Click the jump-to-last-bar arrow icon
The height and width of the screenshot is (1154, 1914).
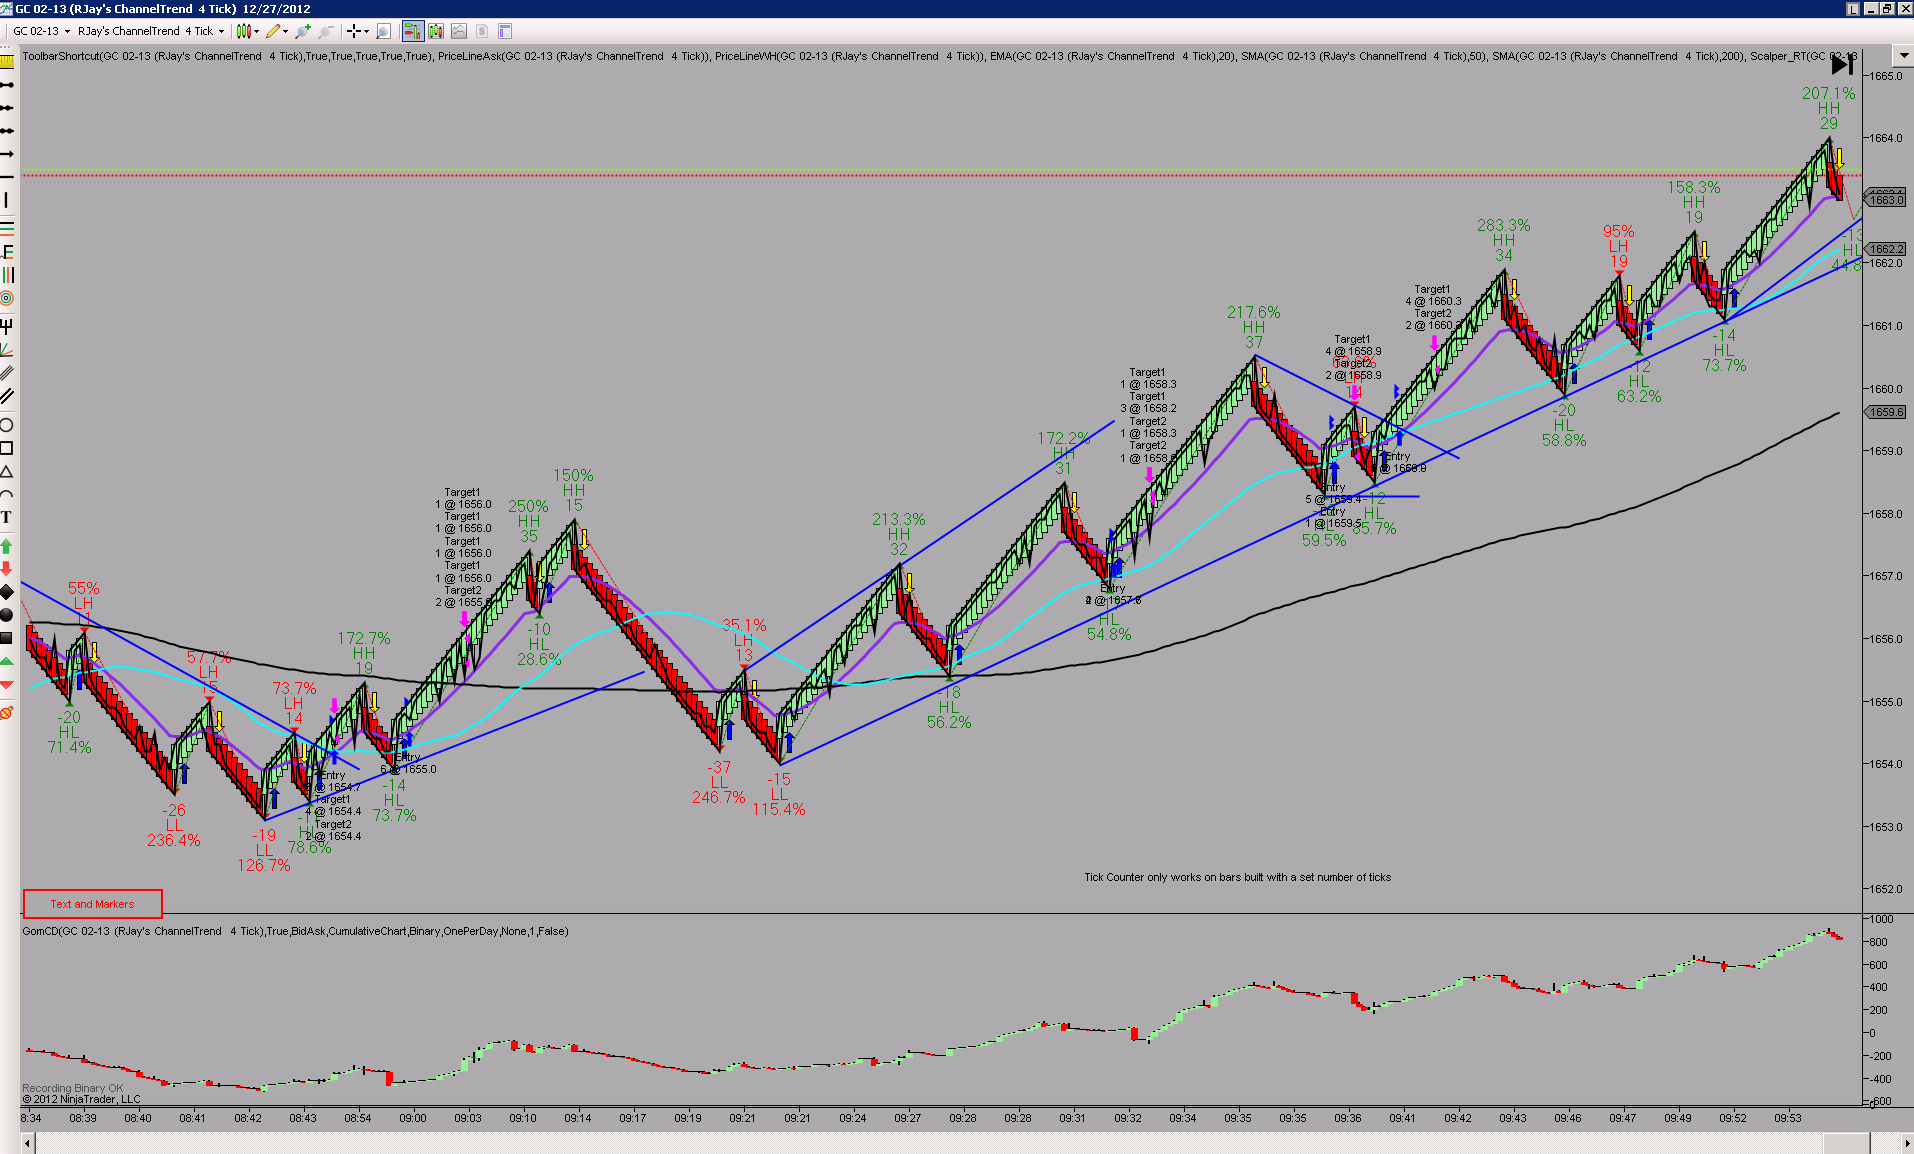coord(1842,65)
